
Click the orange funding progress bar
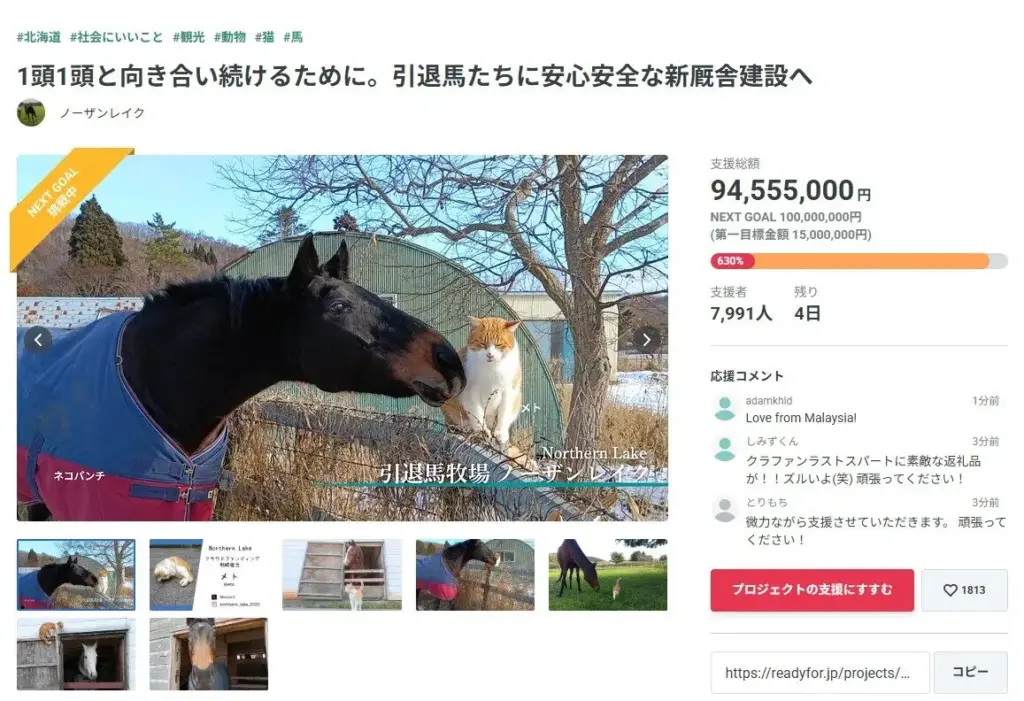(x=859, y=261)
